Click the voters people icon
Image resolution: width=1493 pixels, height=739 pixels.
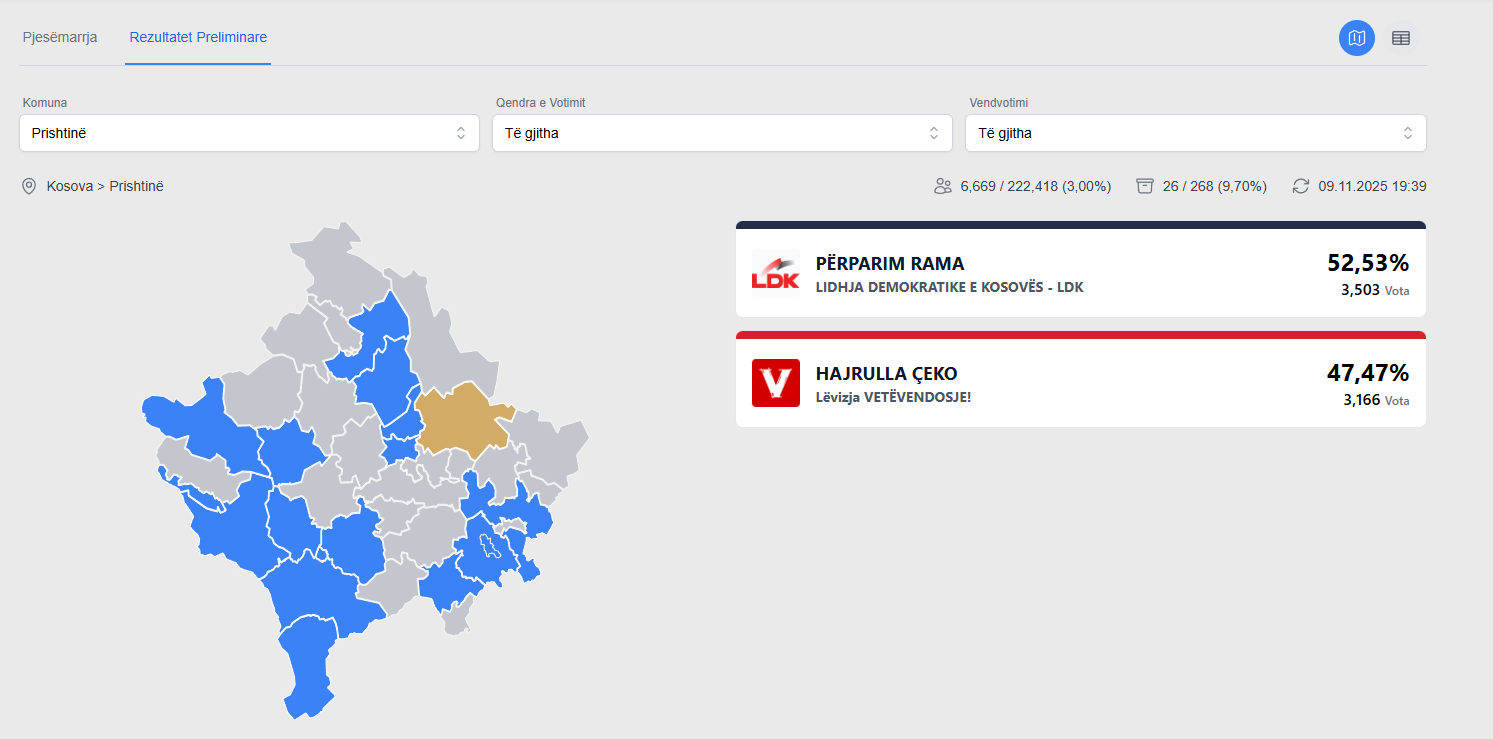[x=942, y=186]
